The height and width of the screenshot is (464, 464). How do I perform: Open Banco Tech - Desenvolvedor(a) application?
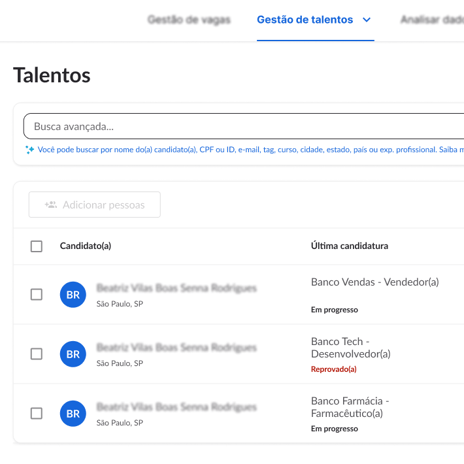pyautogui.click(x=351, y=348)
